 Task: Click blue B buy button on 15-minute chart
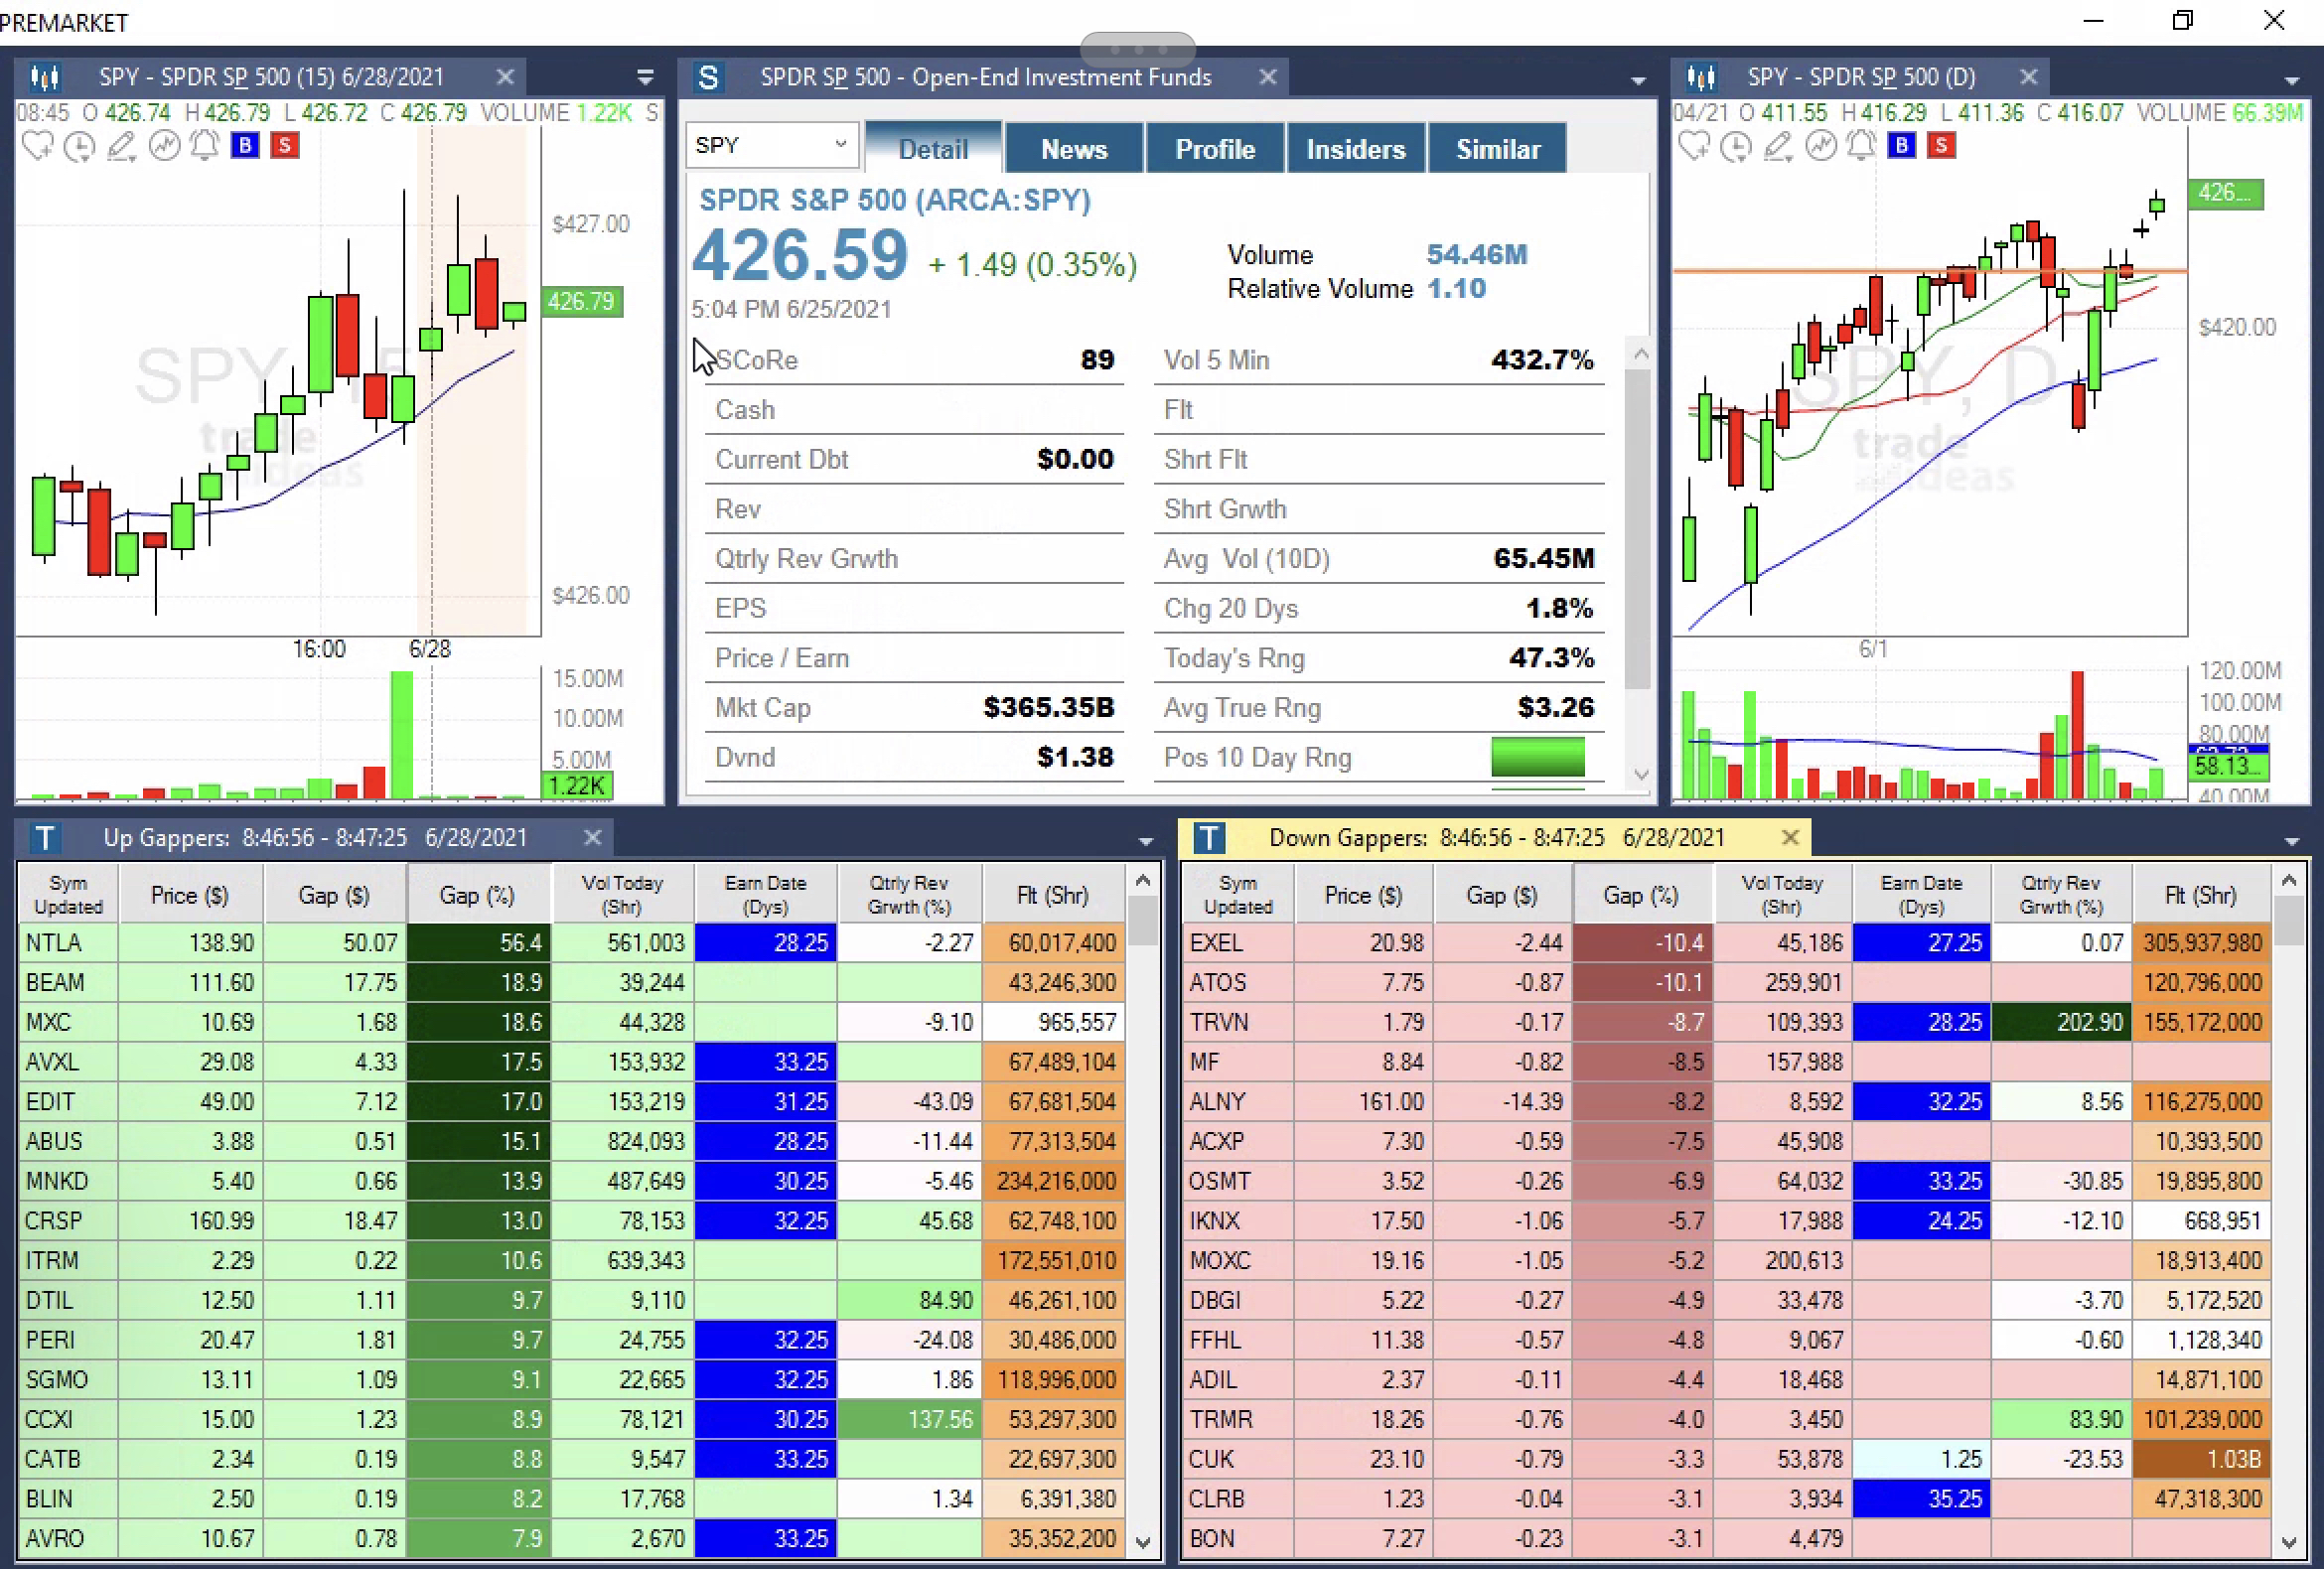pos(245,146)
